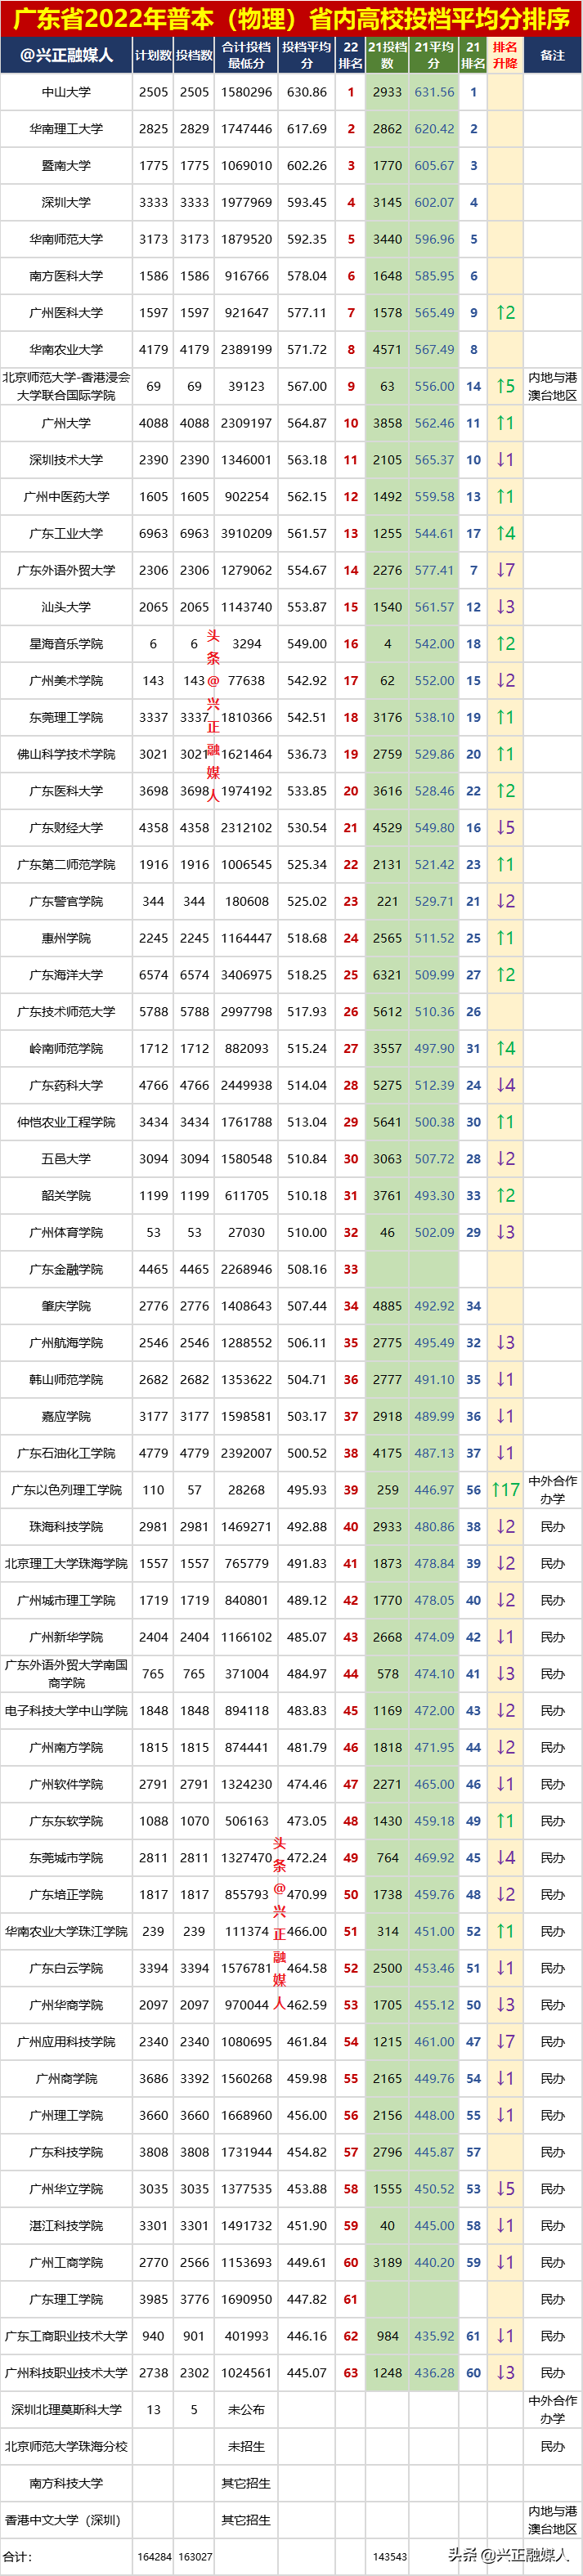The width and height of the screenshot is (583, 2576).
Task: Click the title "广东省2022年普本（物理）省内高校投档平均分排序"
Action: coord(291,18)
